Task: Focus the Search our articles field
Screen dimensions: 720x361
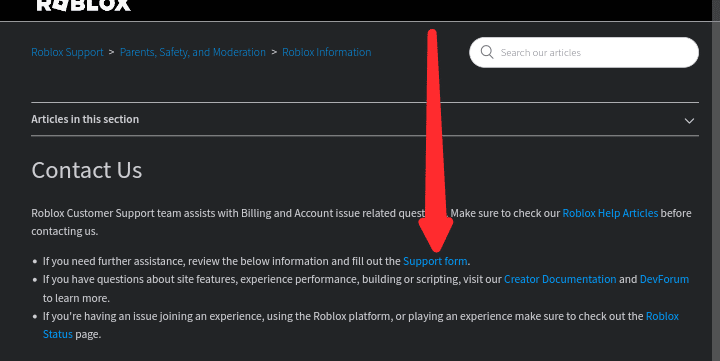Action: pos(584,52)
